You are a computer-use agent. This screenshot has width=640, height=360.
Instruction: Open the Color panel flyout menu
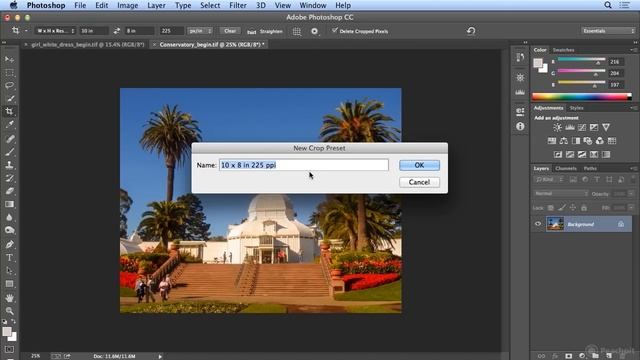[633, 50]
